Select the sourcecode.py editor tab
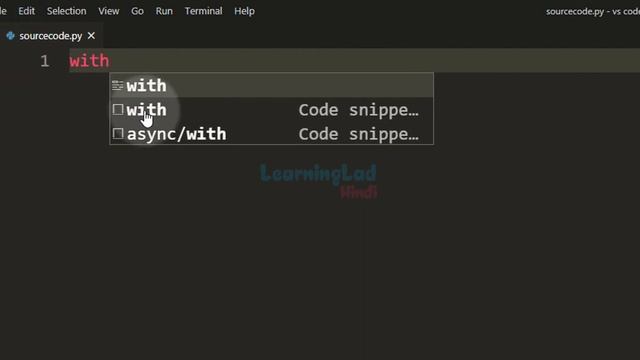The image size is (640, 360). coord(51,36)
